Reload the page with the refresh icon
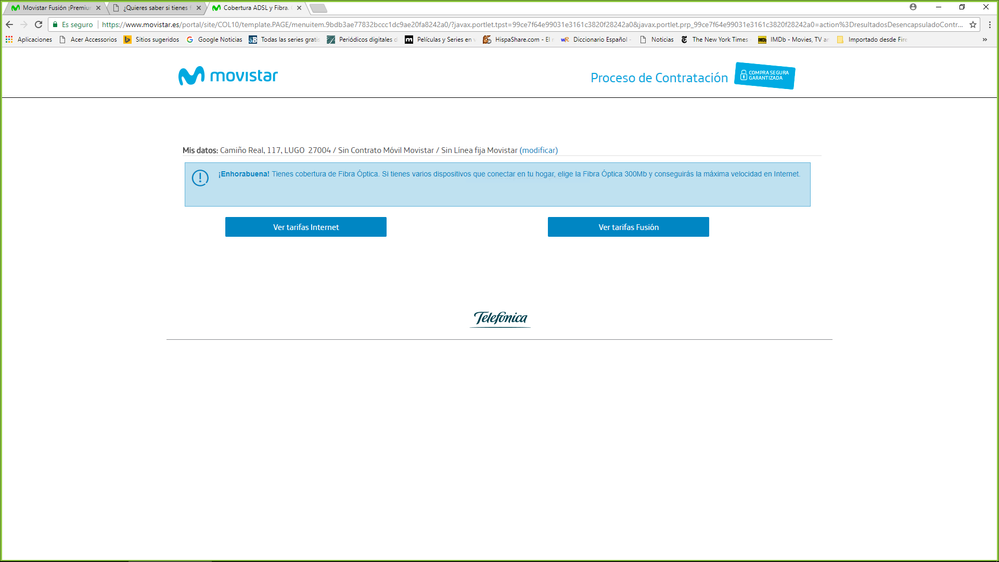Viewport: 999px width, 562px height. click(38, 24)
